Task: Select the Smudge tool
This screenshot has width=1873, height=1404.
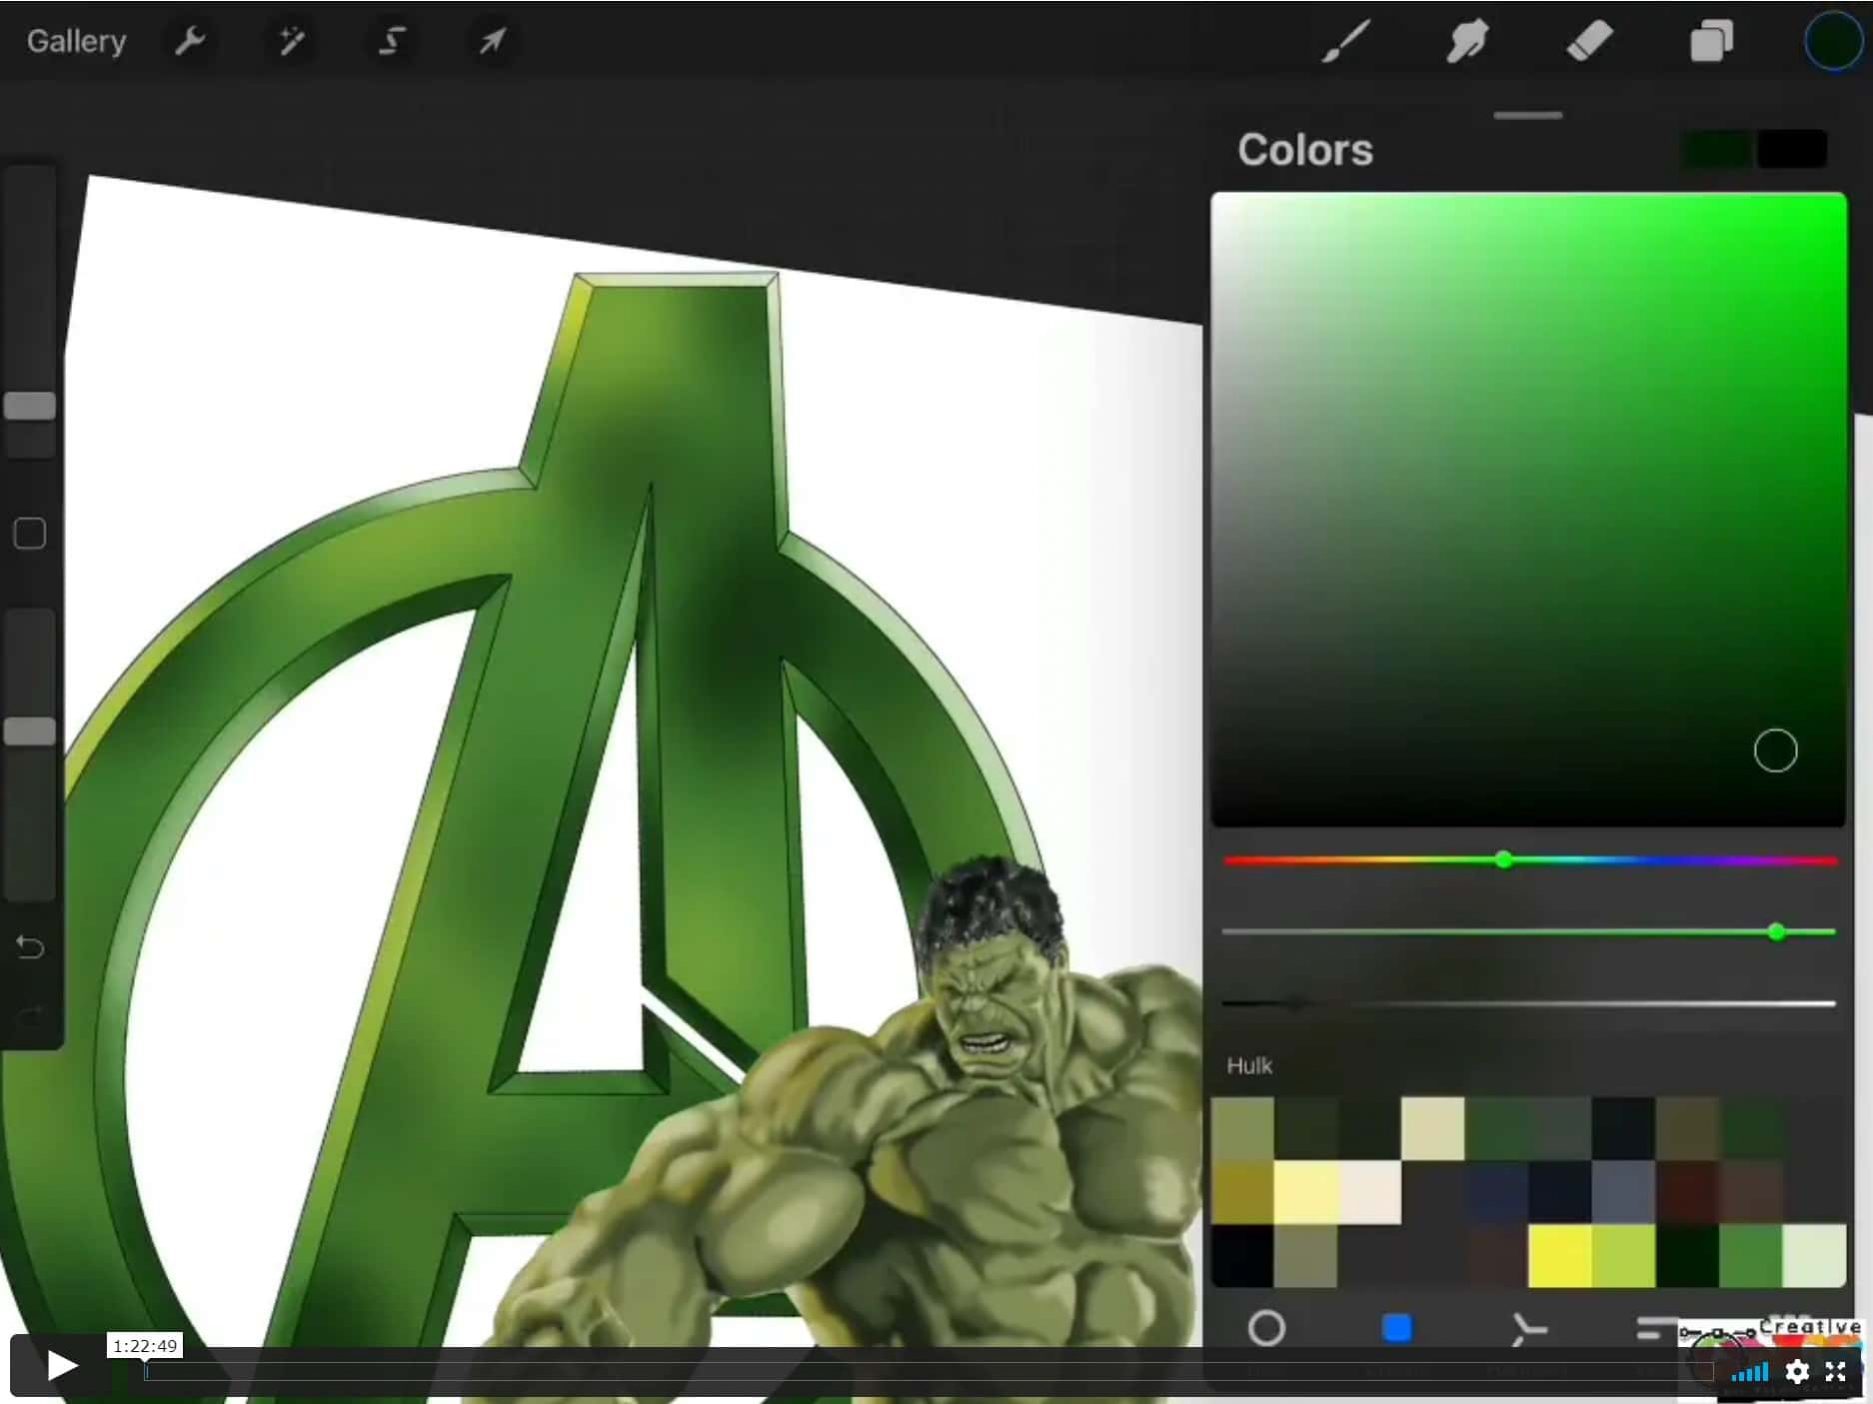Action: [1466, 42]
